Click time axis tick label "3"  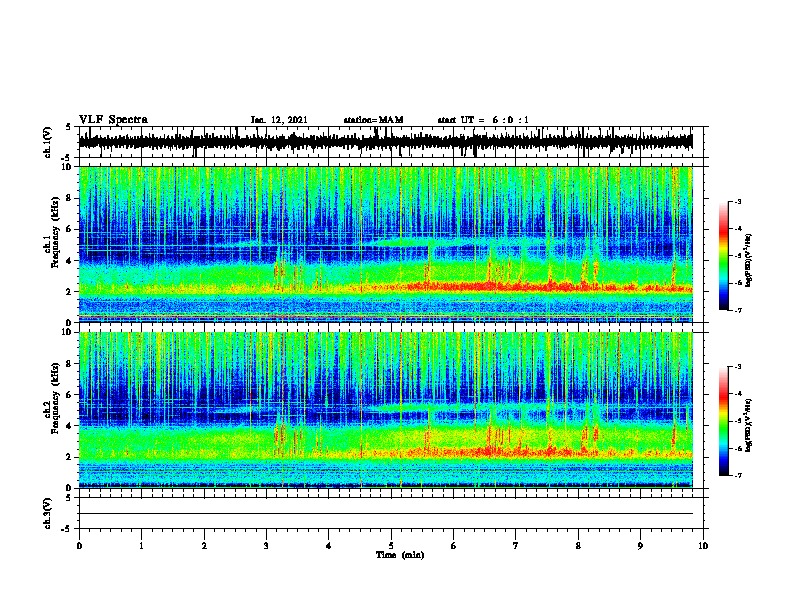pyautogui.click(x=266, y=546)
